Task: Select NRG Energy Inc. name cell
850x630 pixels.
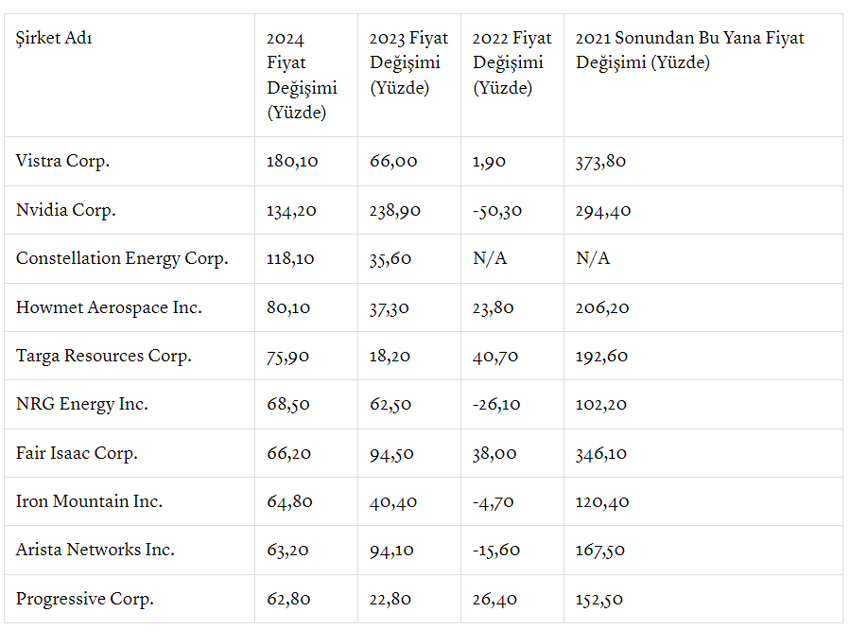Action: (x=82, y=404)
